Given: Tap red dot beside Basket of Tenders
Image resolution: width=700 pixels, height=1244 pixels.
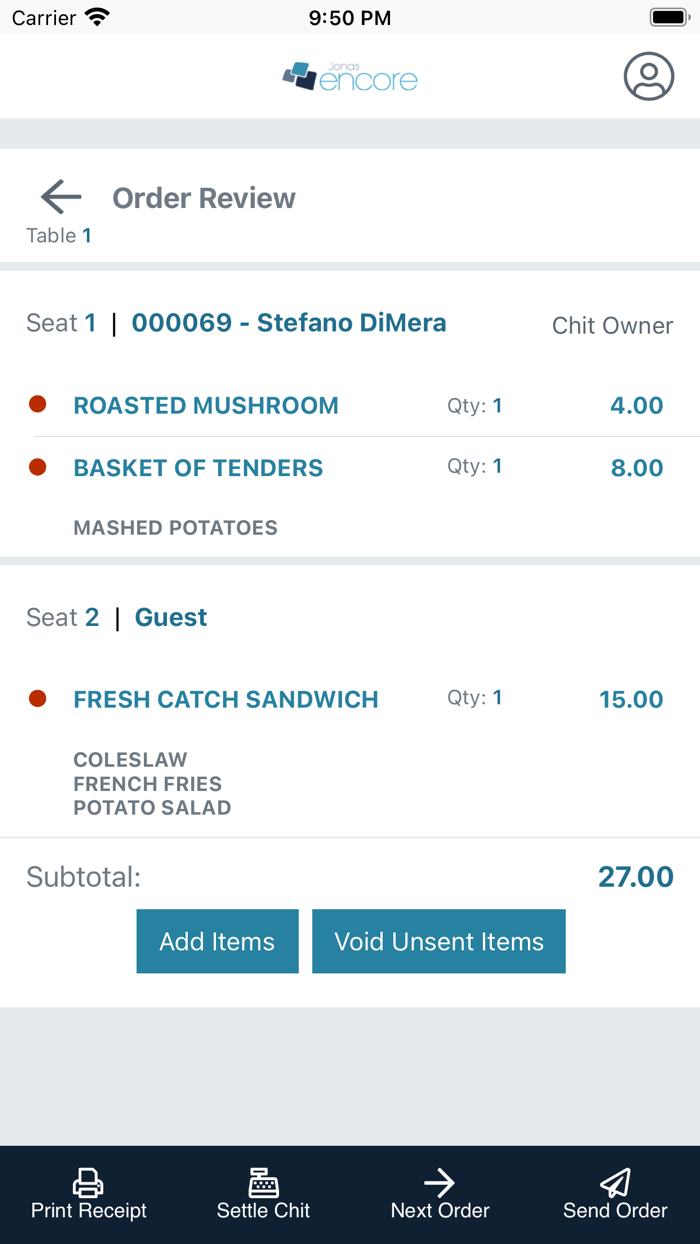Looking at the screenshot, I should pos(38,467).
